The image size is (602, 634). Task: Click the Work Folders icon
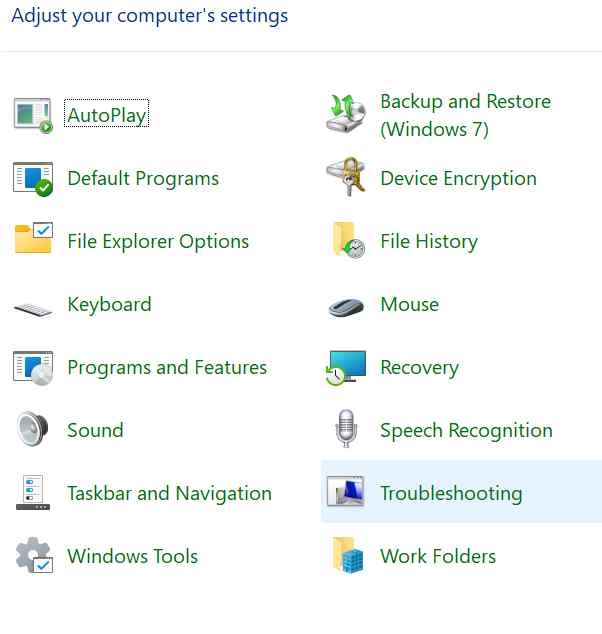348,555
